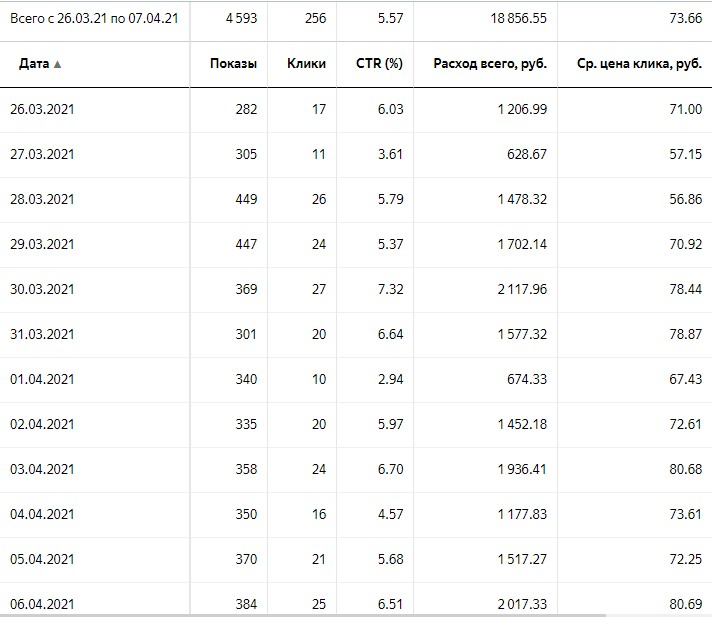This screenshot has height=617, width=712.
Task: Select the 31.03.2021 date cell
Action: 41,334
